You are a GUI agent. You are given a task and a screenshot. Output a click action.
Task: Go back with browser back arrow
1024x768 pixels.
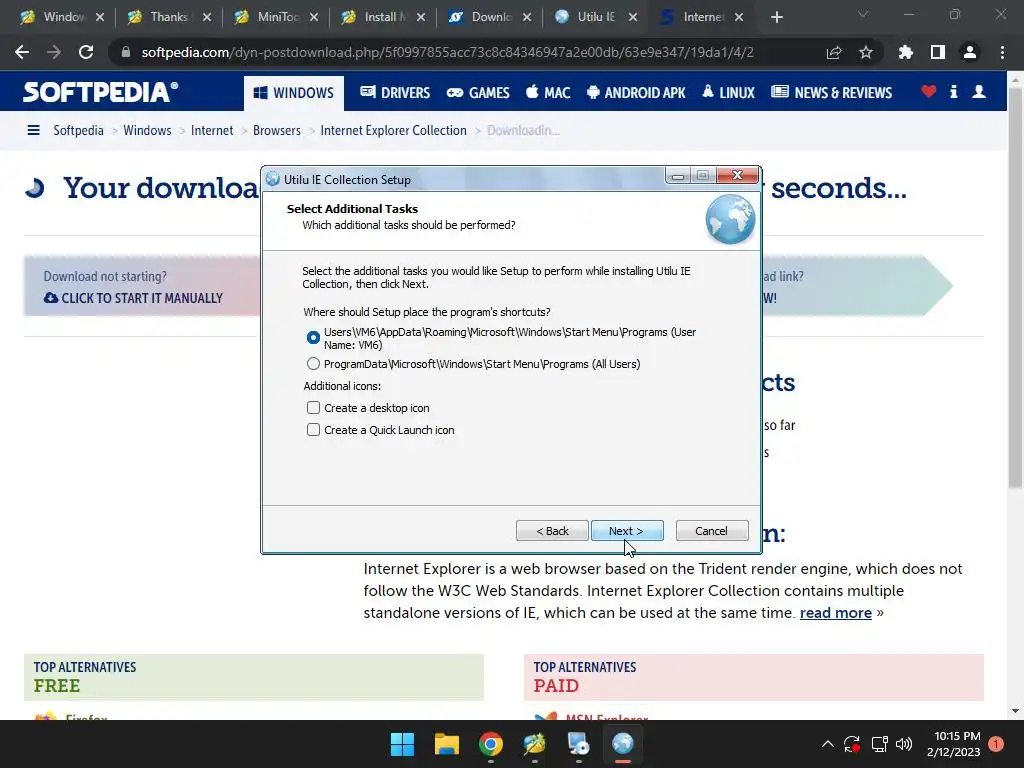pyautogui.click(x=22, y=52)
